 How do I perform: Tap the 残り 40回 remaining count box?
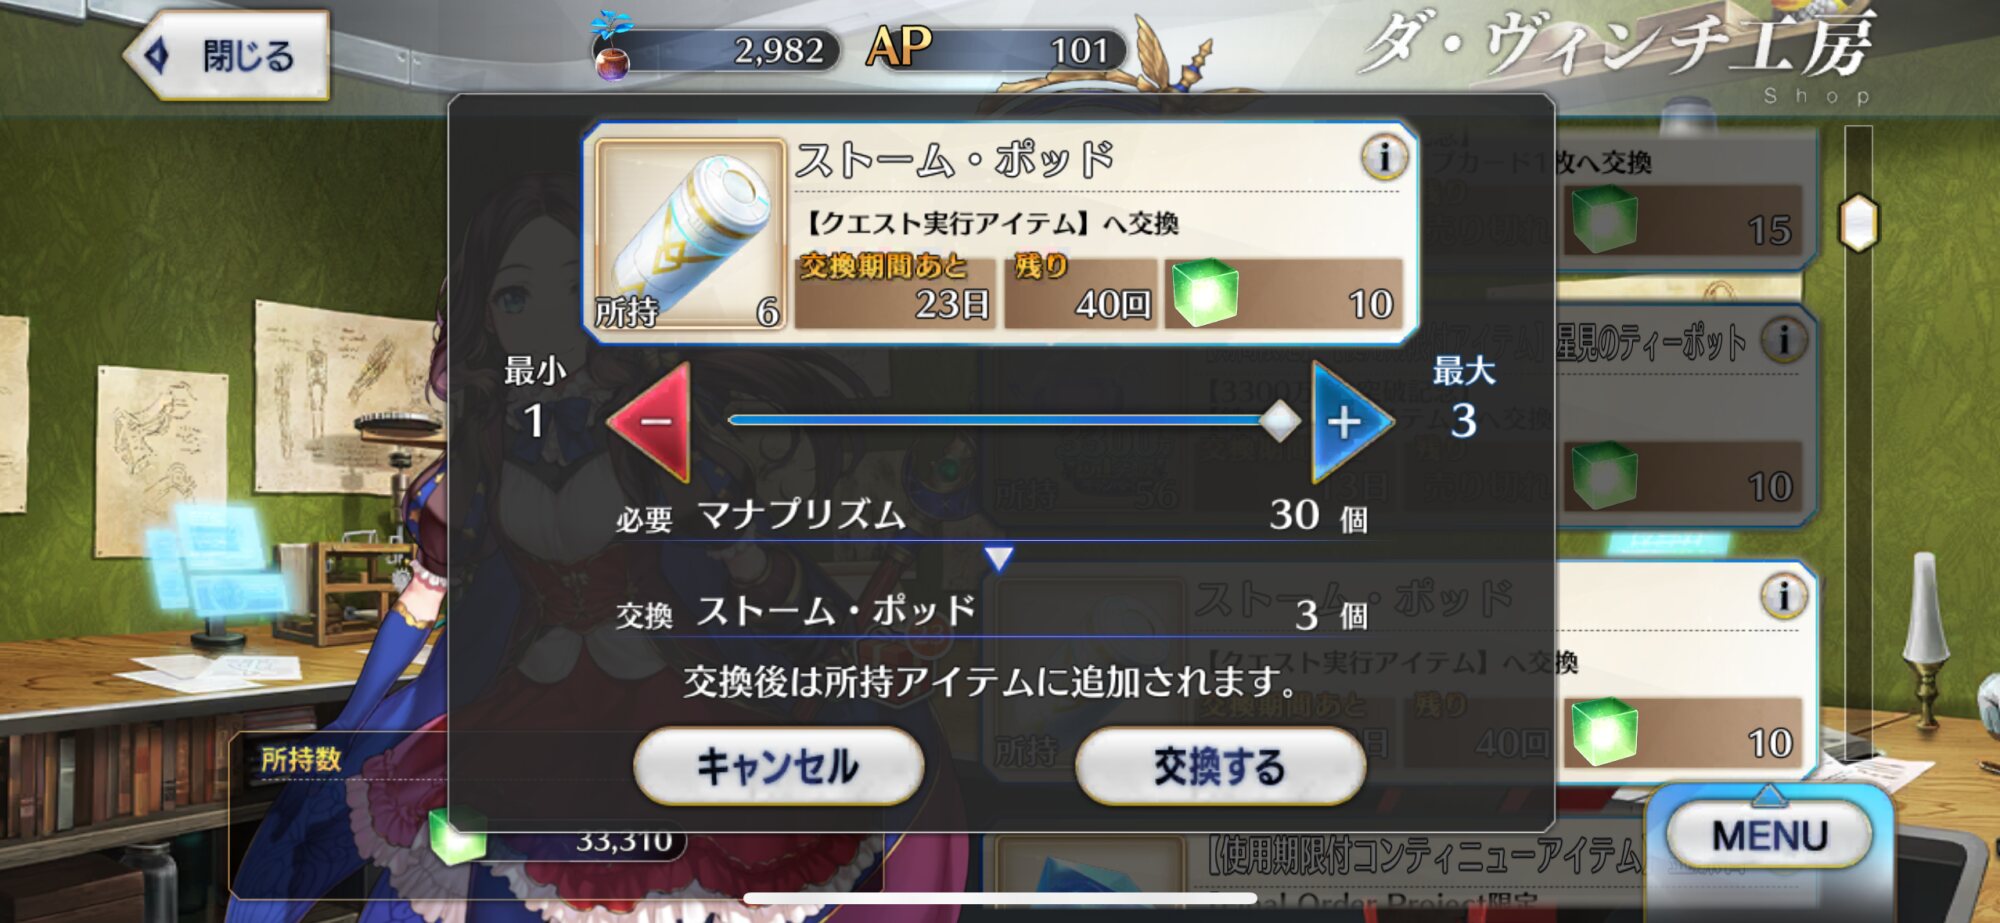point(1079,292)
